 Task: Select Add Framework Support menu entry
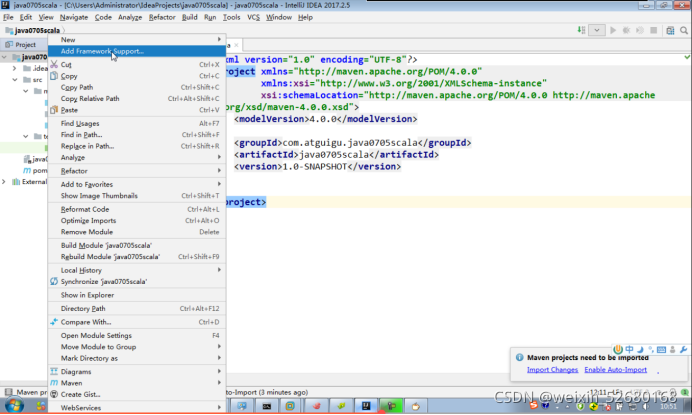click(137, 51)
